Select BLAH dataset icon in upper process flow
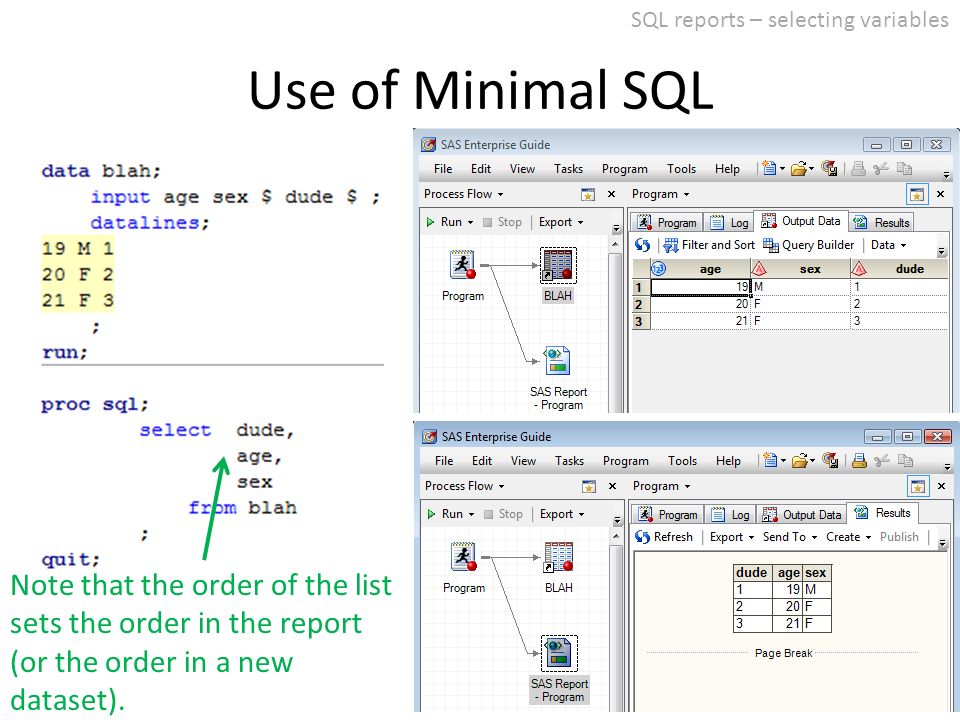Image resolution: width=960 pixels, height=720 pixels. (x=558, y=265)
